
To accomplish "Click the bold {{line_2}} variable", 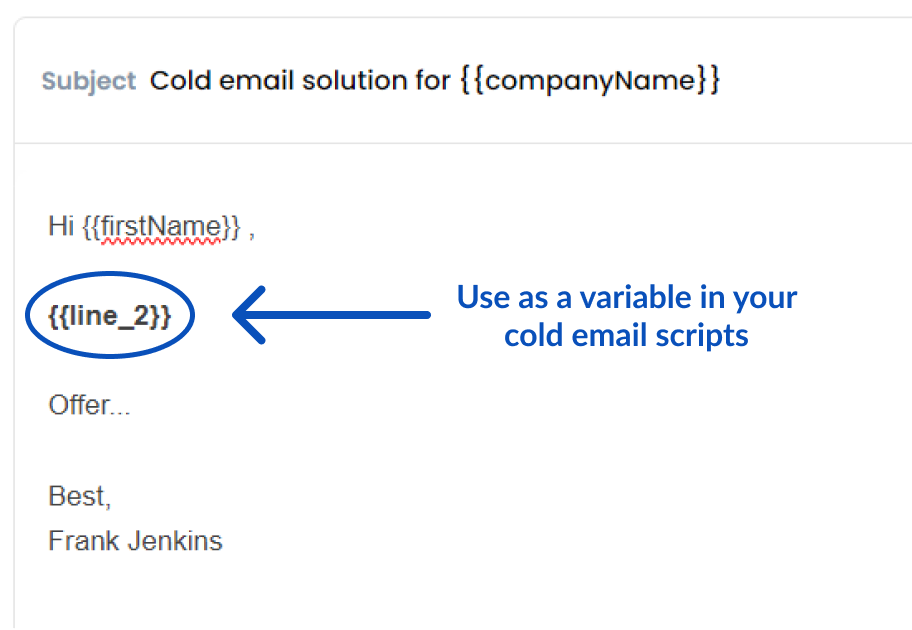I will [110, 316].
